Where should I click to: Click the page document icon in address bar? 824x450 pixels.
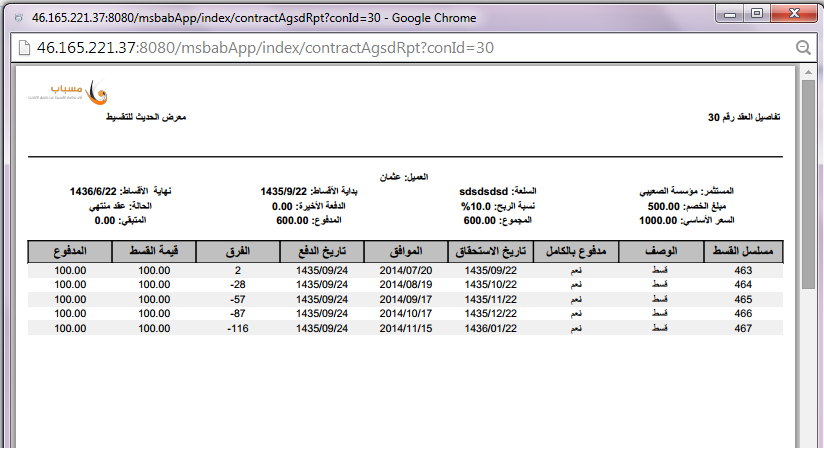tap(24, 48)
